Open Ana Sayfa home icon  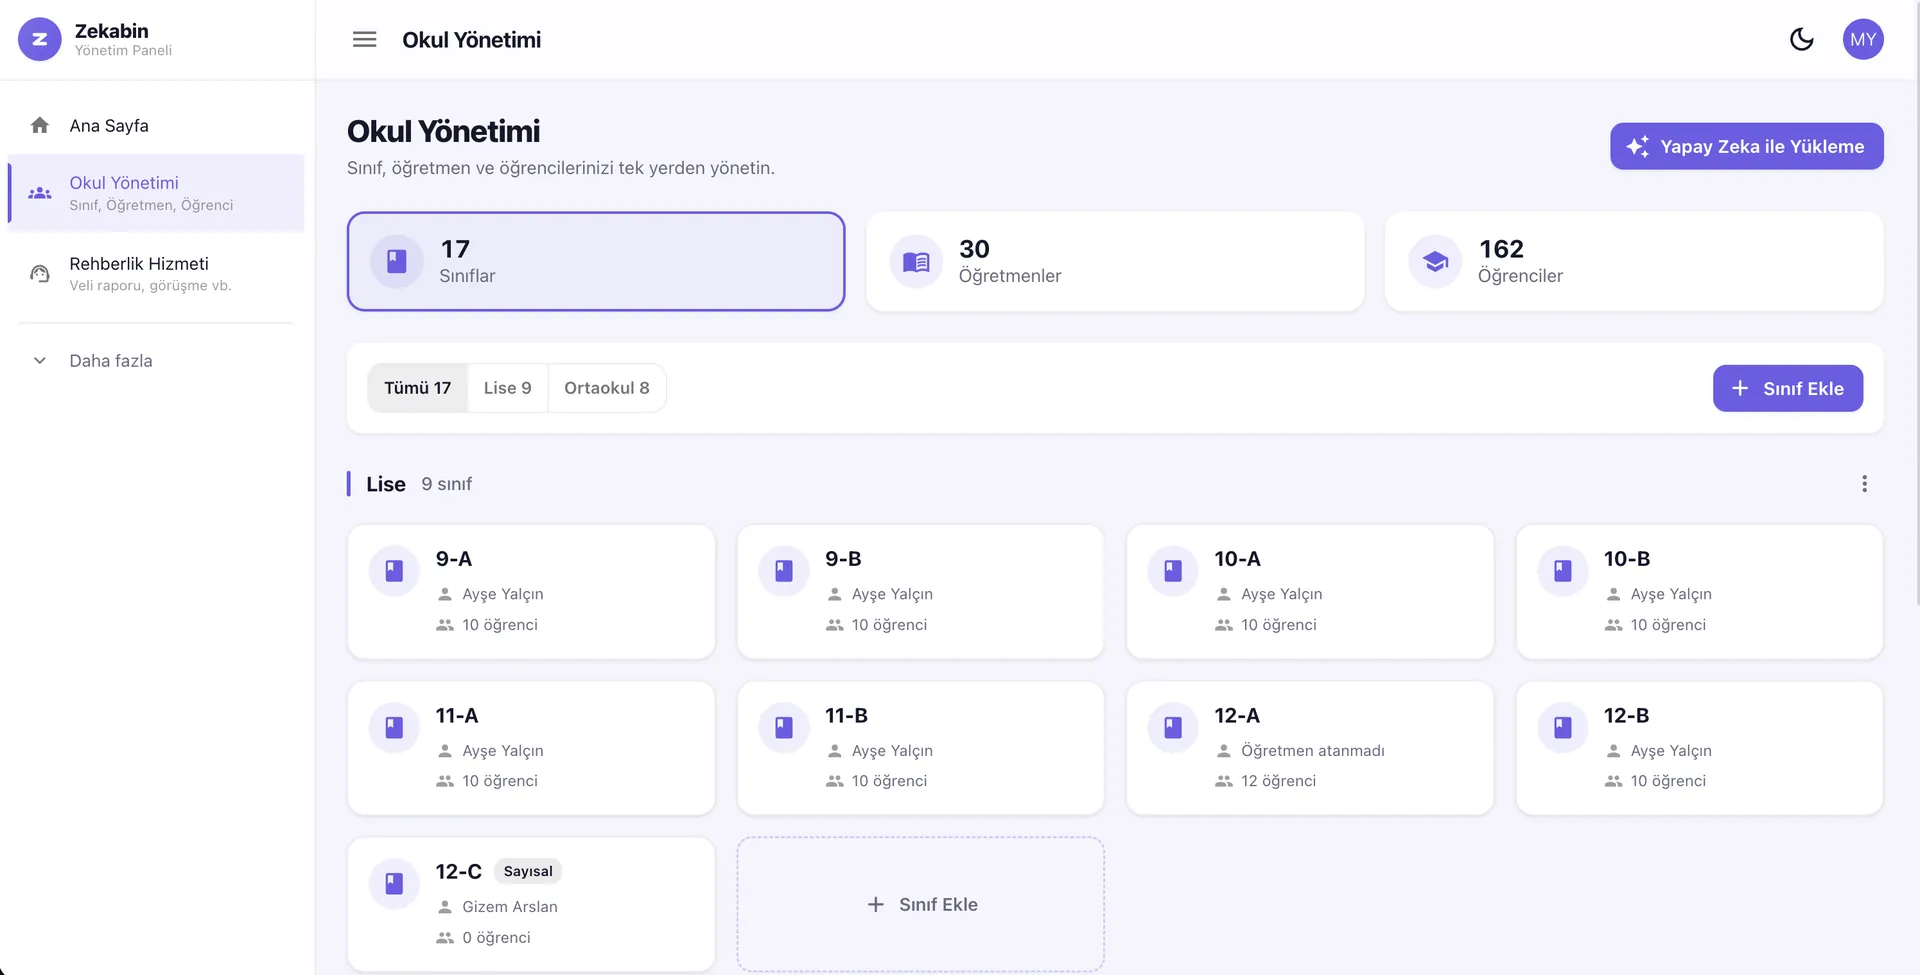(40, 125)
